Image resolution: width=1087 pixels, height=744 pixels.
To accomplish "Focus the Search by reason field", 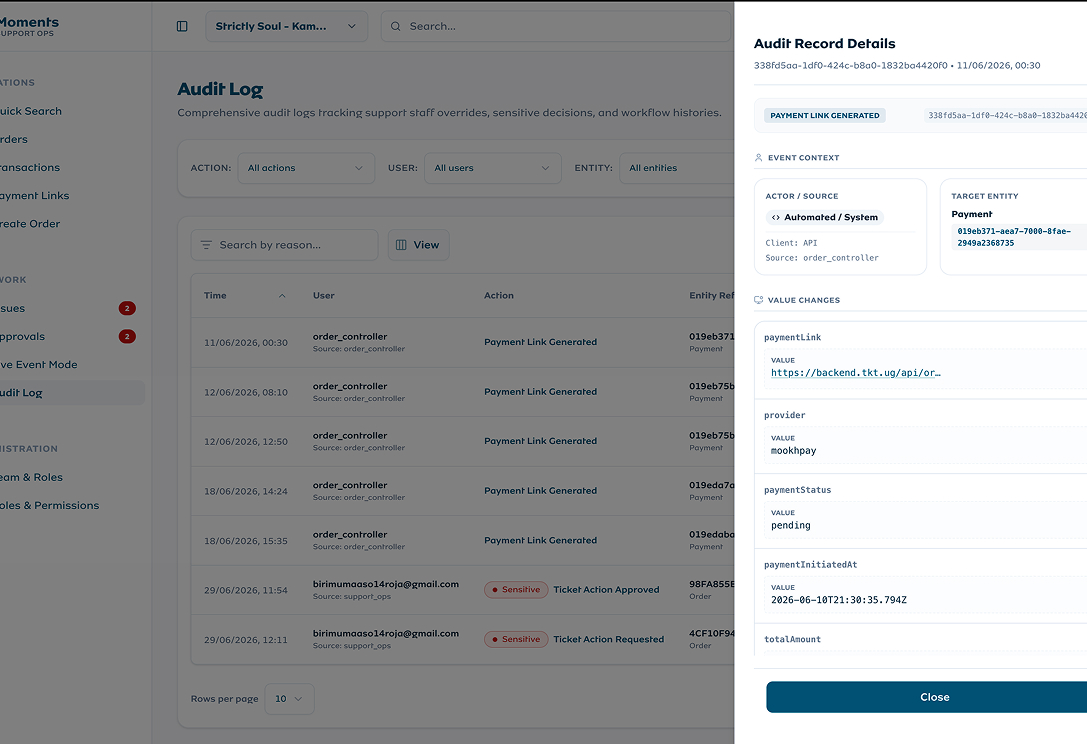I will click(284, 245).
